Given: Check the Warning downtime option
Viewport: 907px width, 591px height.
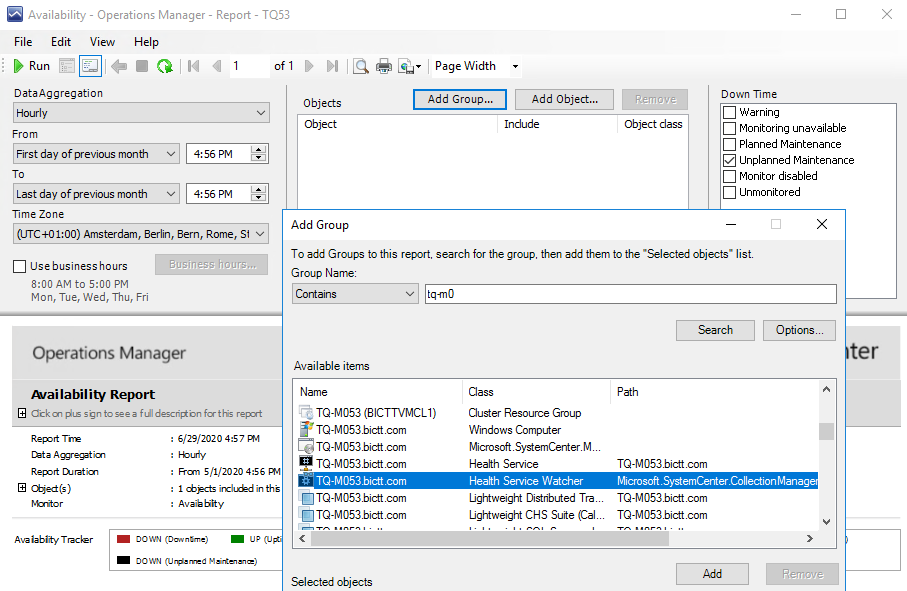Looking at the screenshot, I should pyautogui.click(x=729, y=112).
